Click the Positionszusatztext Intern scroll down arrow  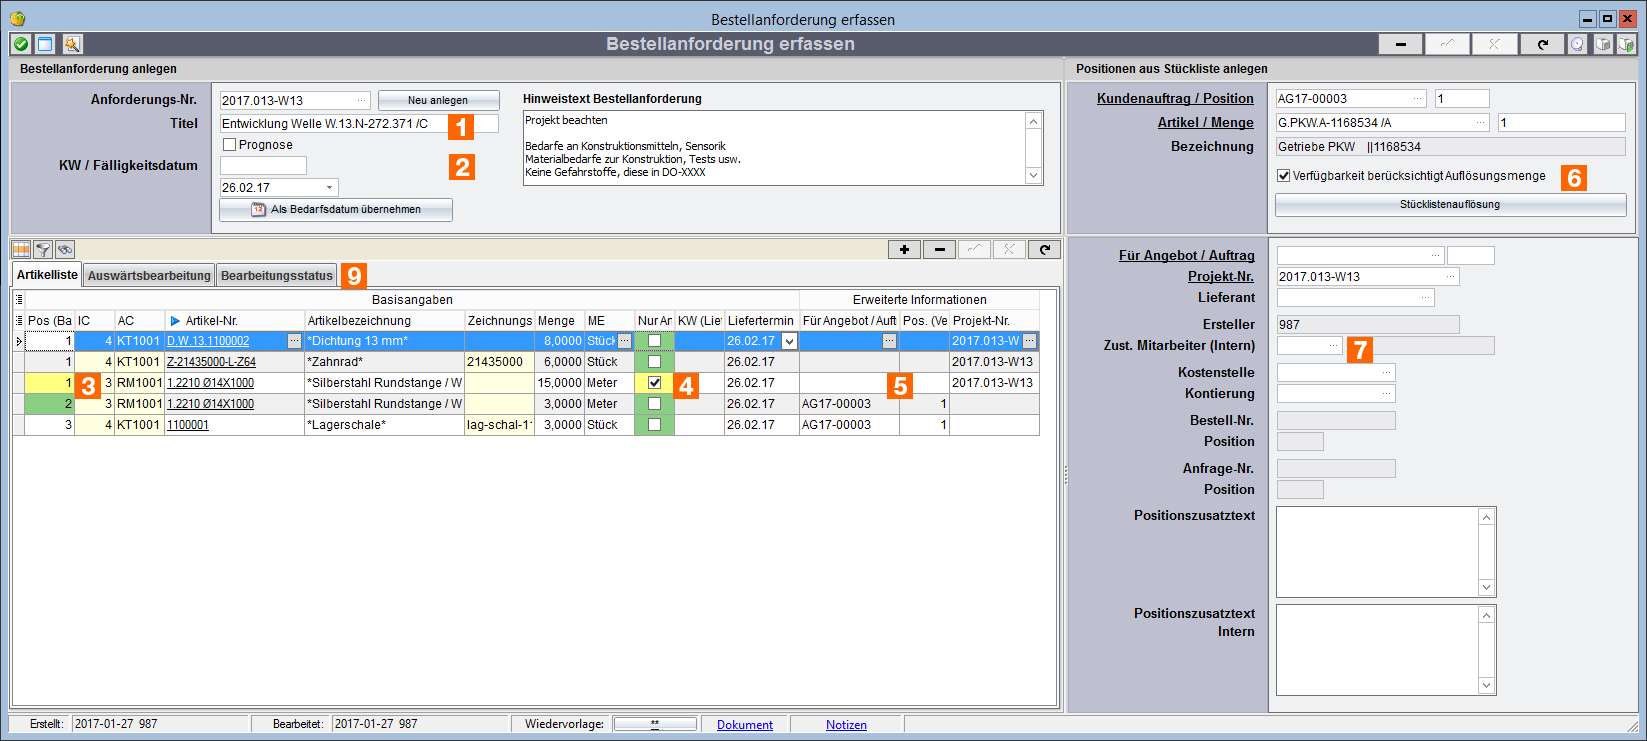[1487, 686]
